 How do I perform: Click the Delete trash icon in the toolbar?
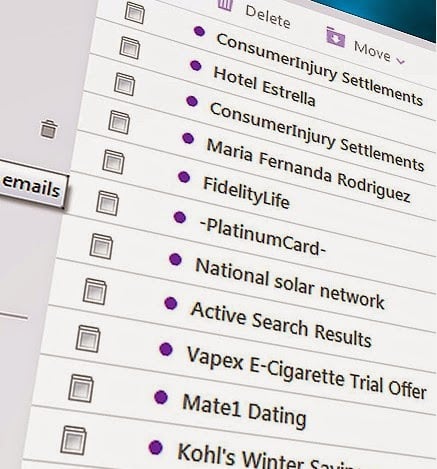coord(225,5)
